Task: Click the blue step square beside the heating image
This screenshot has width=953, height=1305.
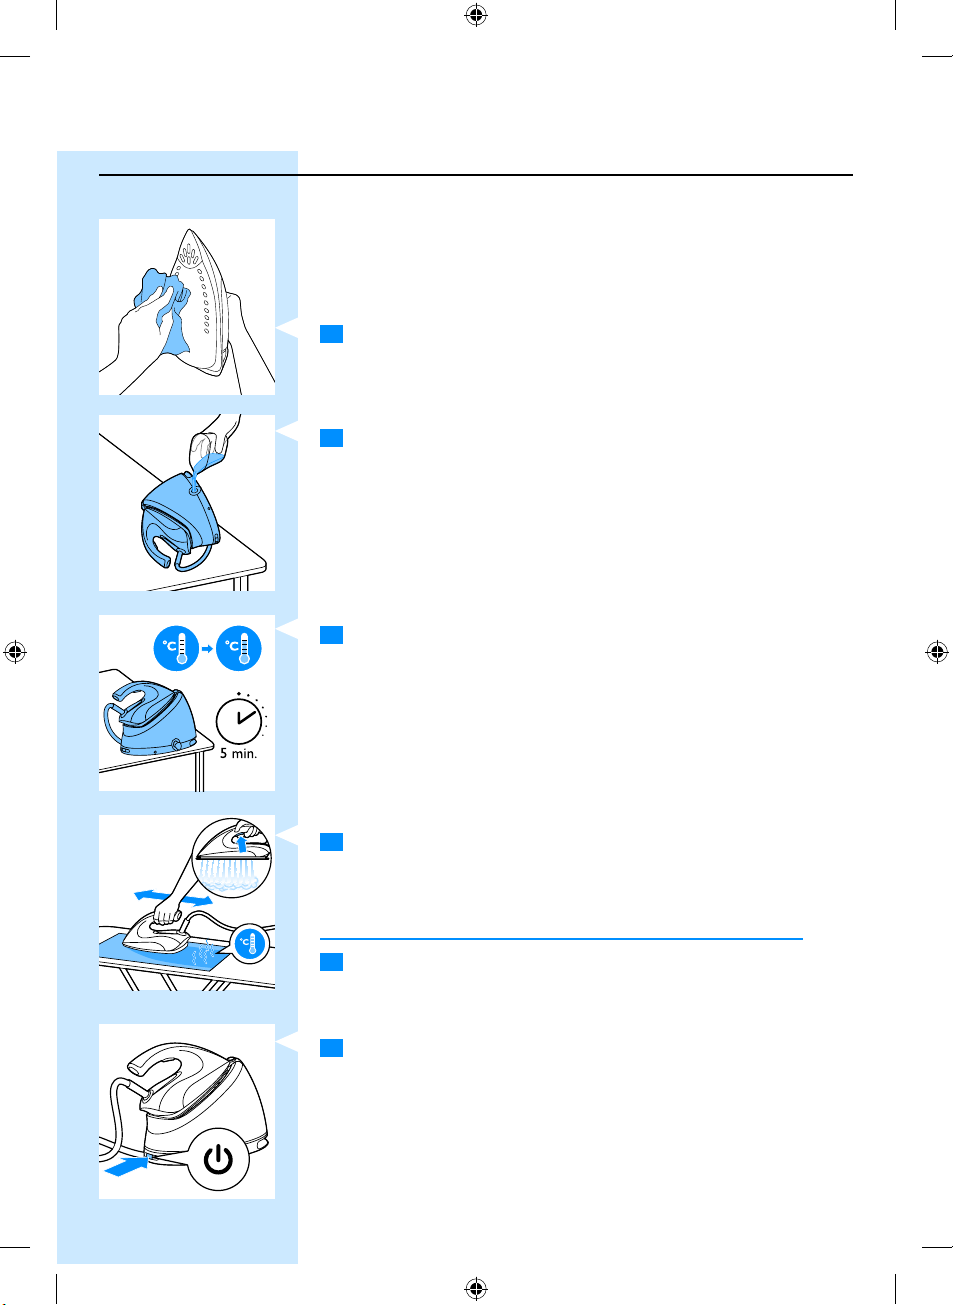Action: 332,635
